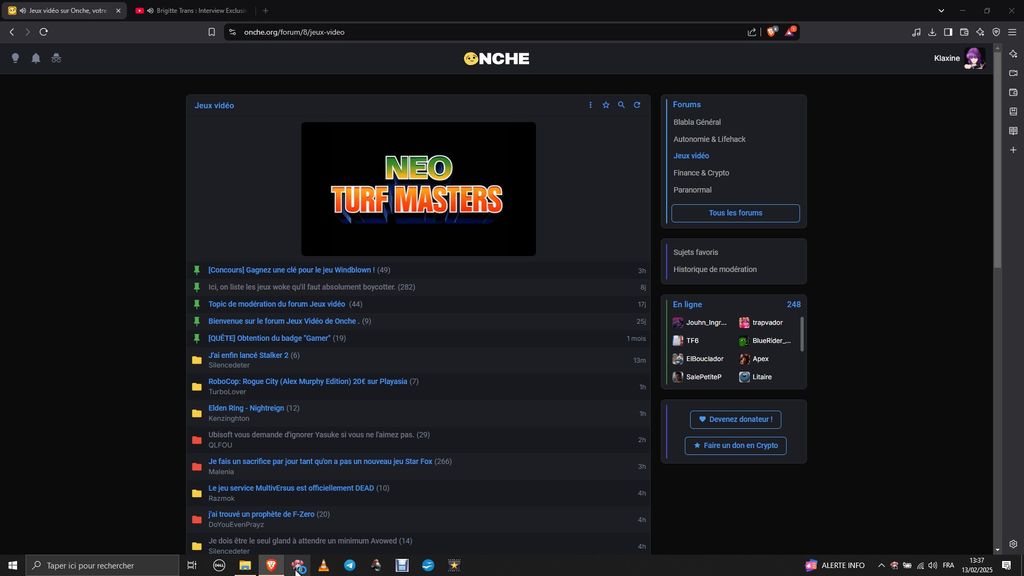Open browser downloads icon
The image size is (1024, 576).
pos(932,32)
